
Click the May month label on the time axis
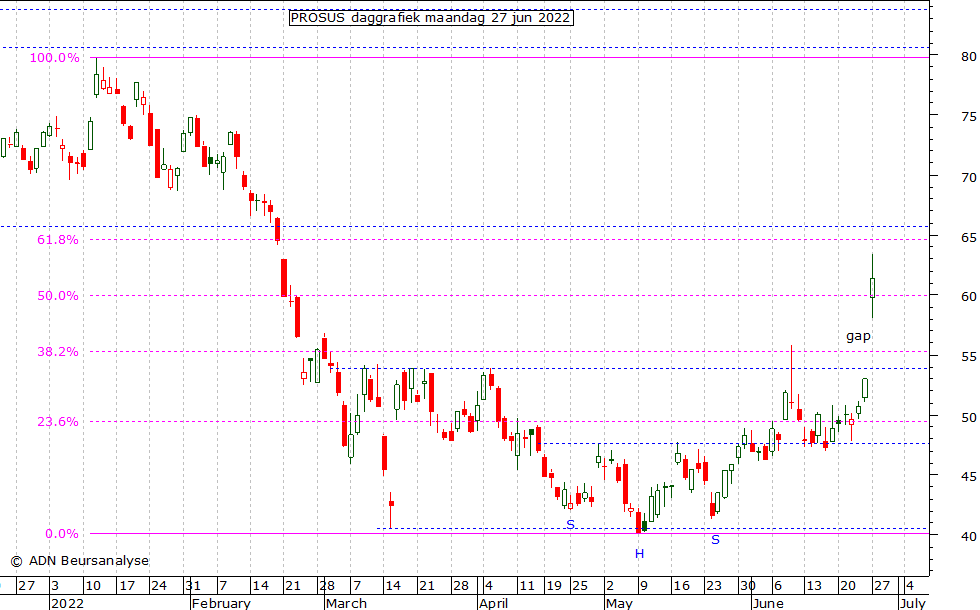[x=619, y=603]
